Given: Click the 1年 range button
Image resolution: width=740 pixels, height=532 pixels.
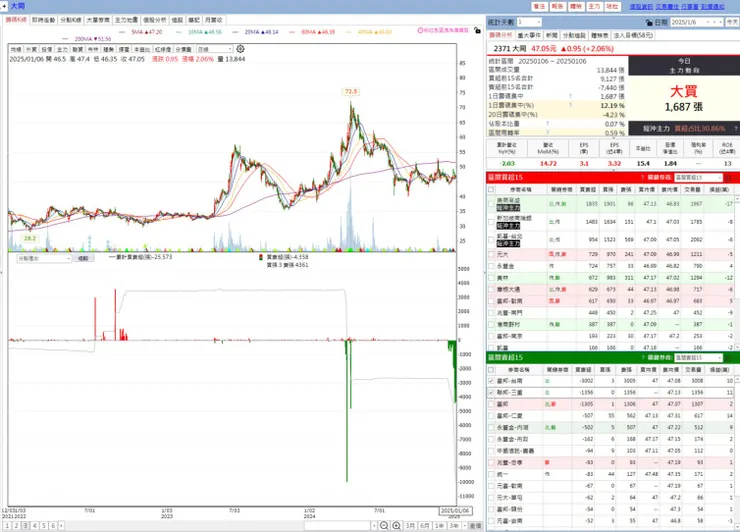Looking at the screenshot, I should pyautogui.click(x=439, y=525).
